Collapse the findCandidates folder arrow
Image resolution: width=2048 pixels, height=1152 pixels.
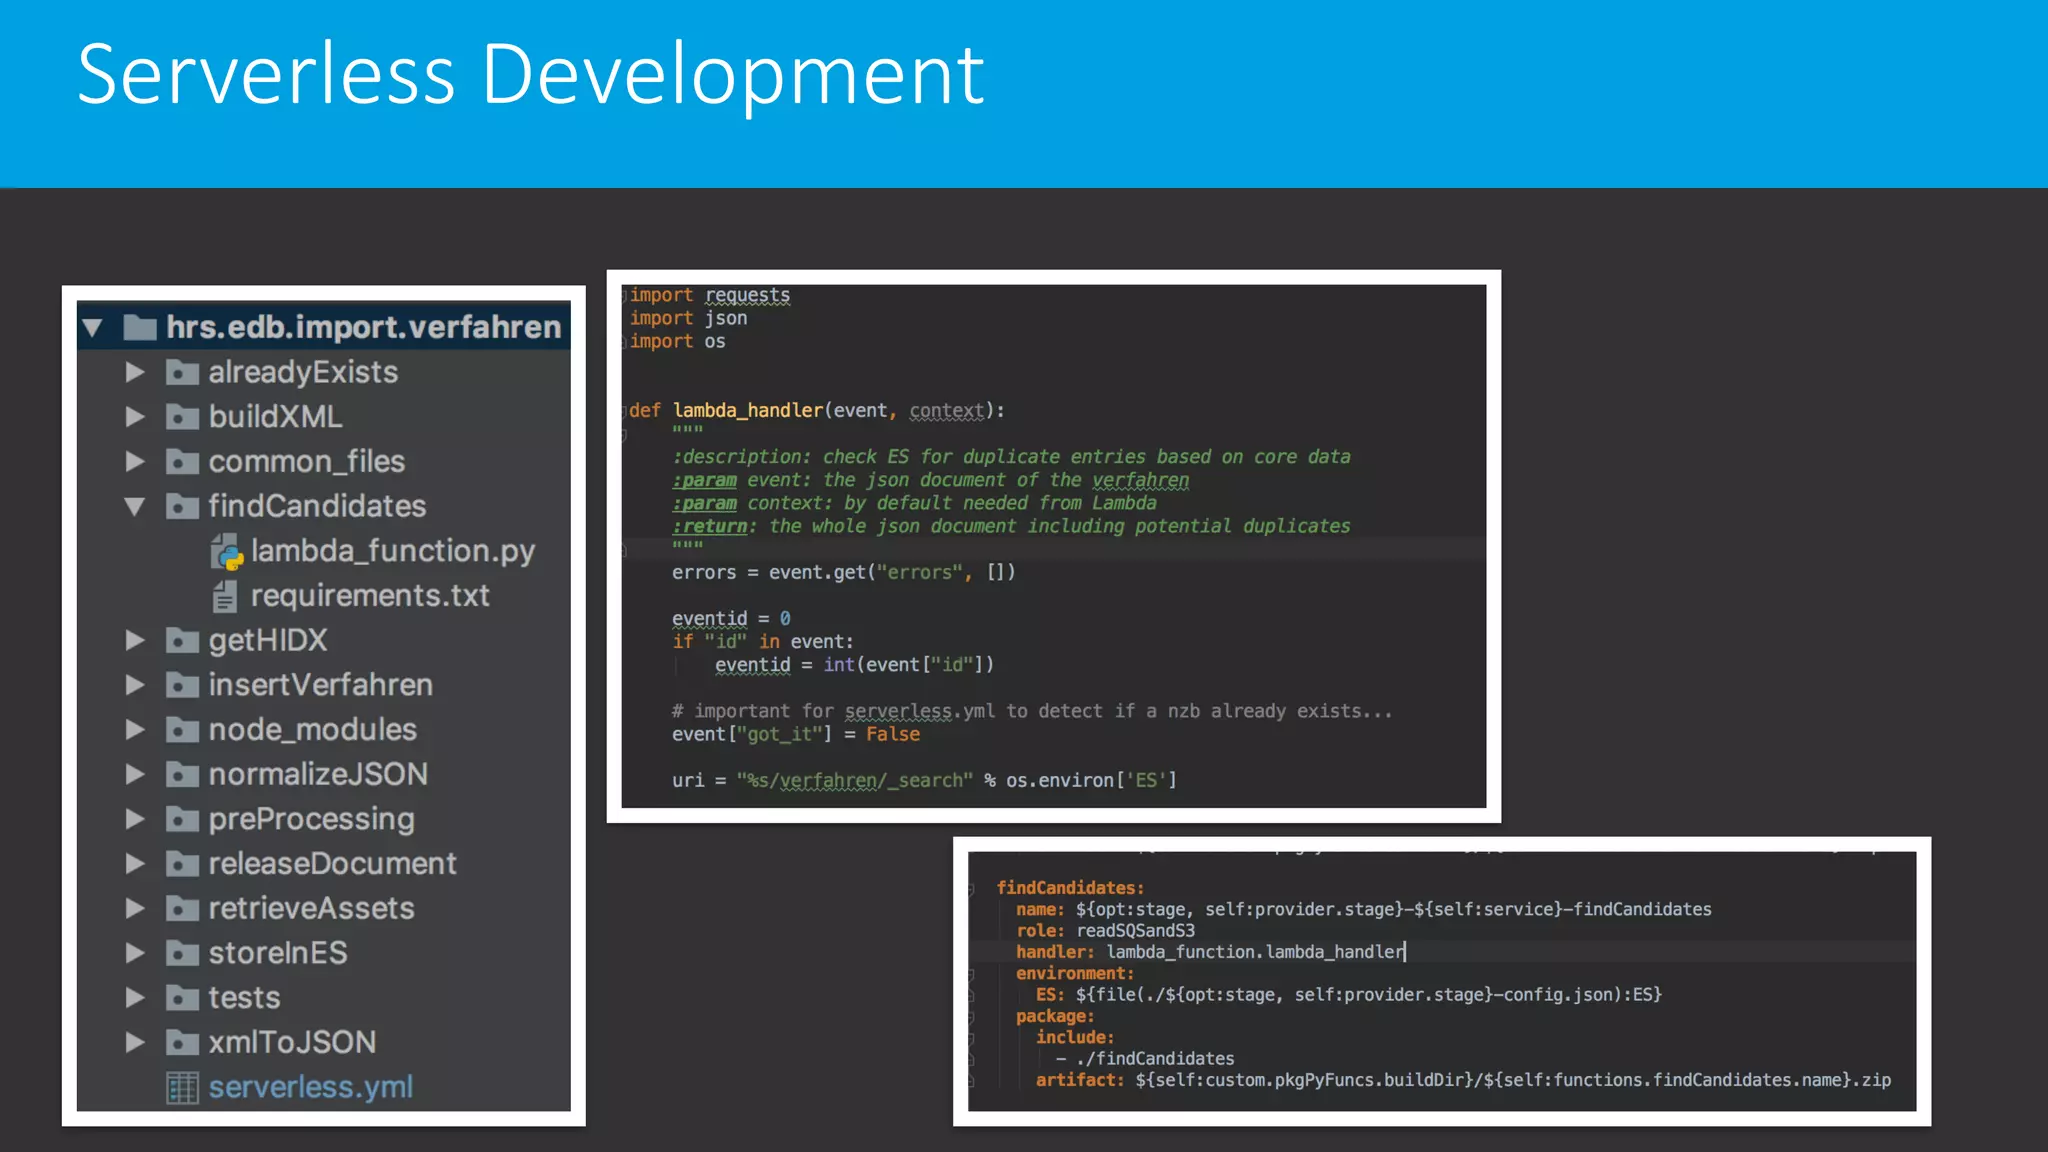coord(135,506)
